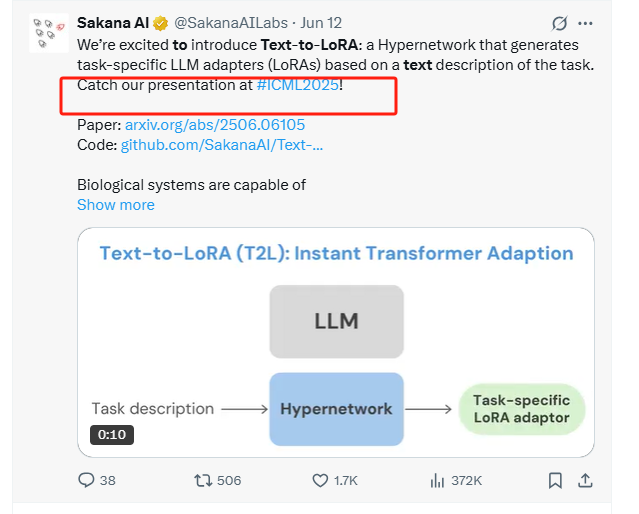This screenshot has height=514, width=639.
Task: Click the Grok explain icon beside the date
Action: pos(560,23)
